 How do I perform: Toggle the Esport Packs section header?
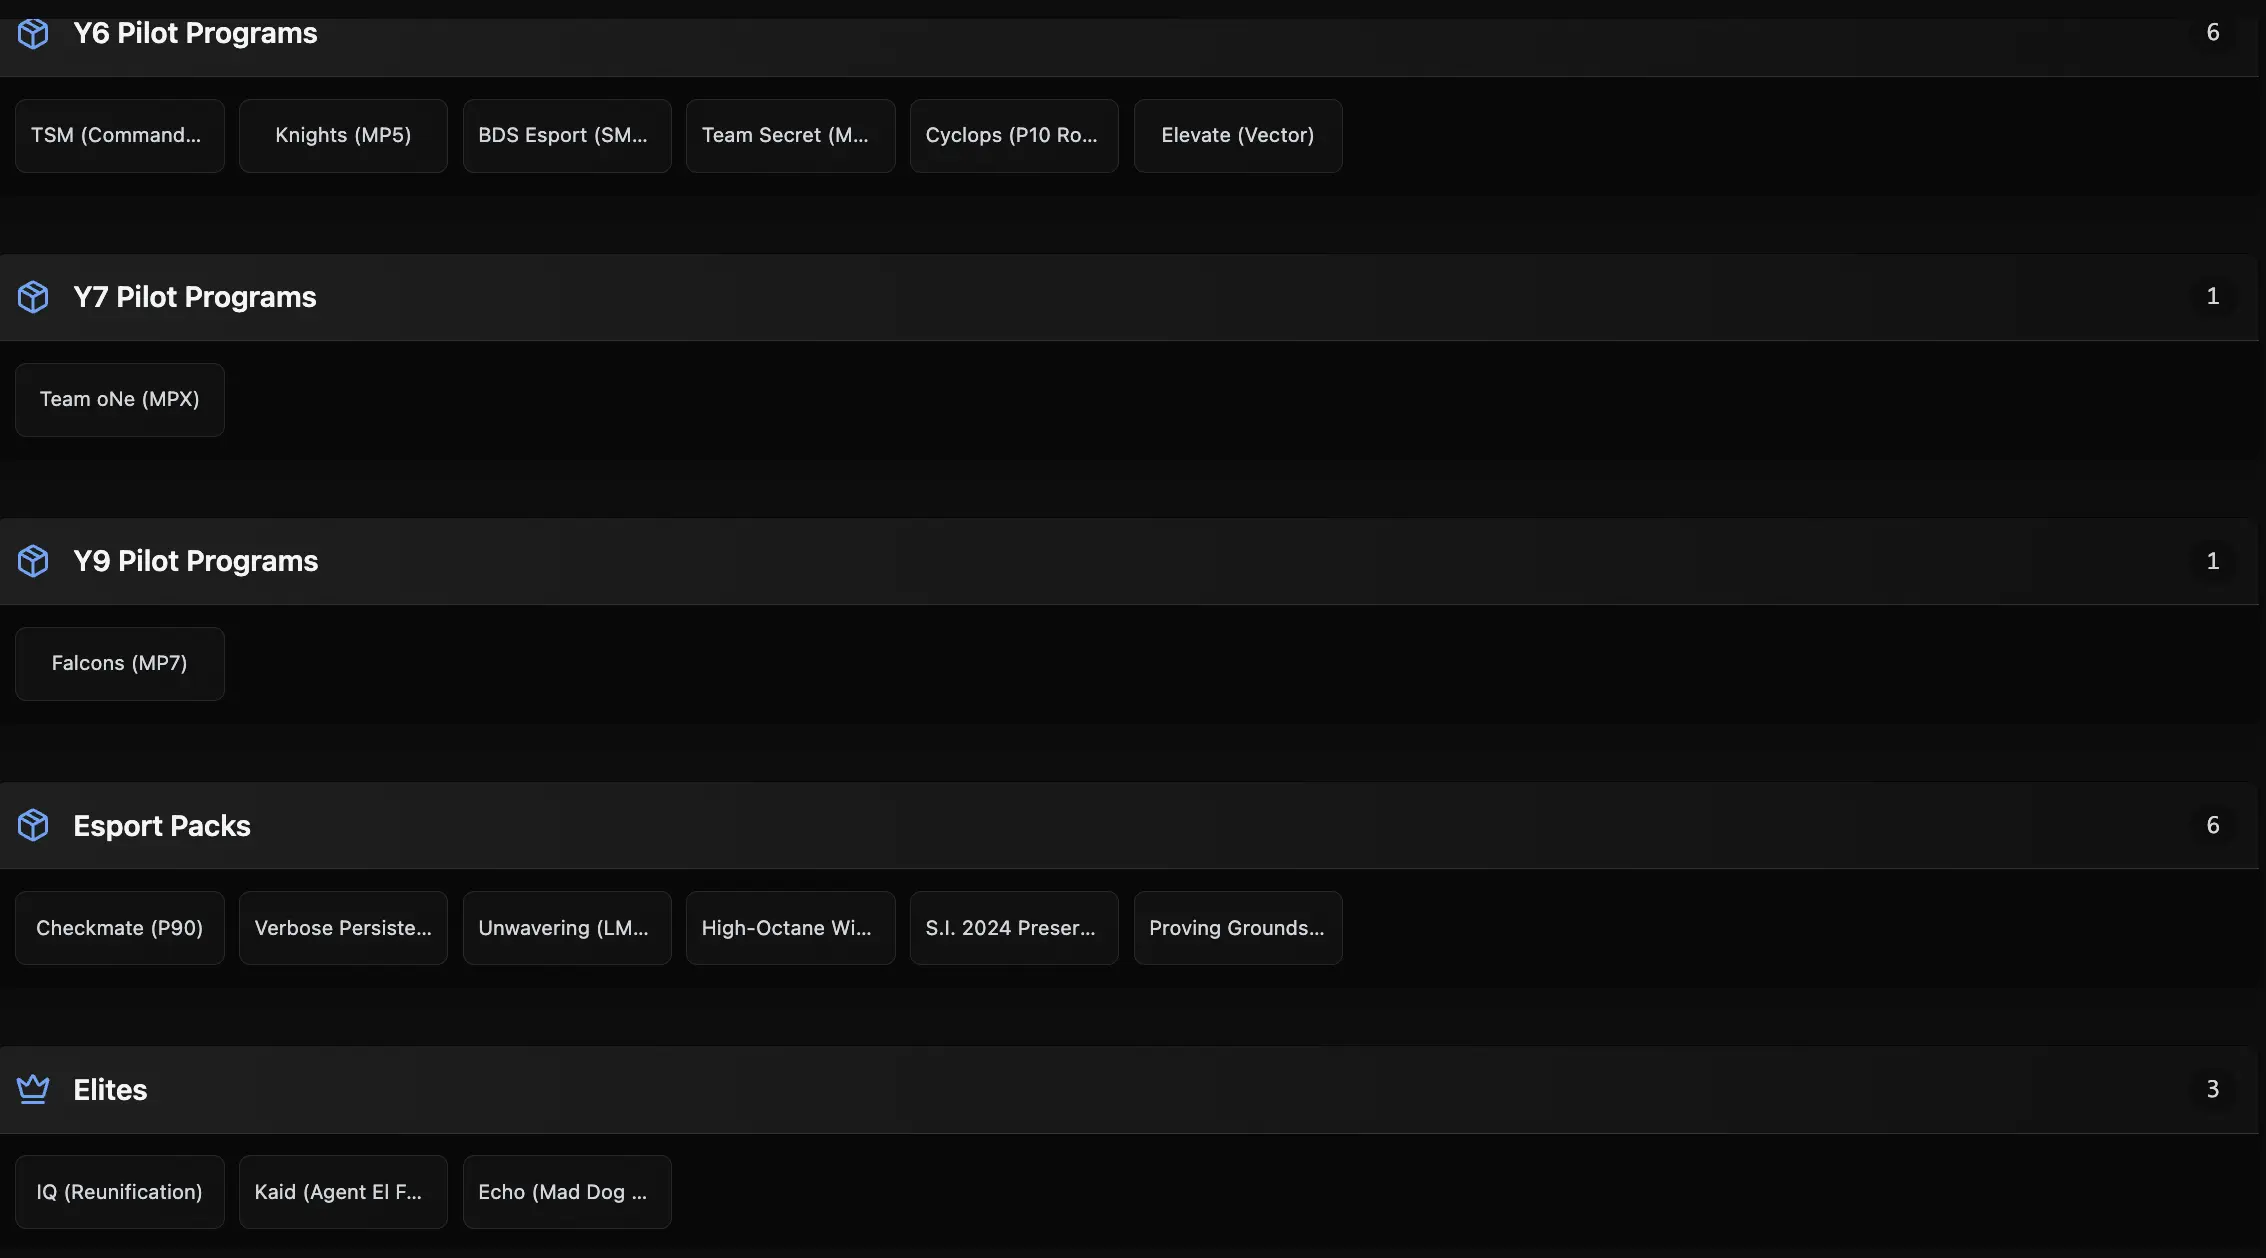pyautogui.click(x=1100, y=825)
